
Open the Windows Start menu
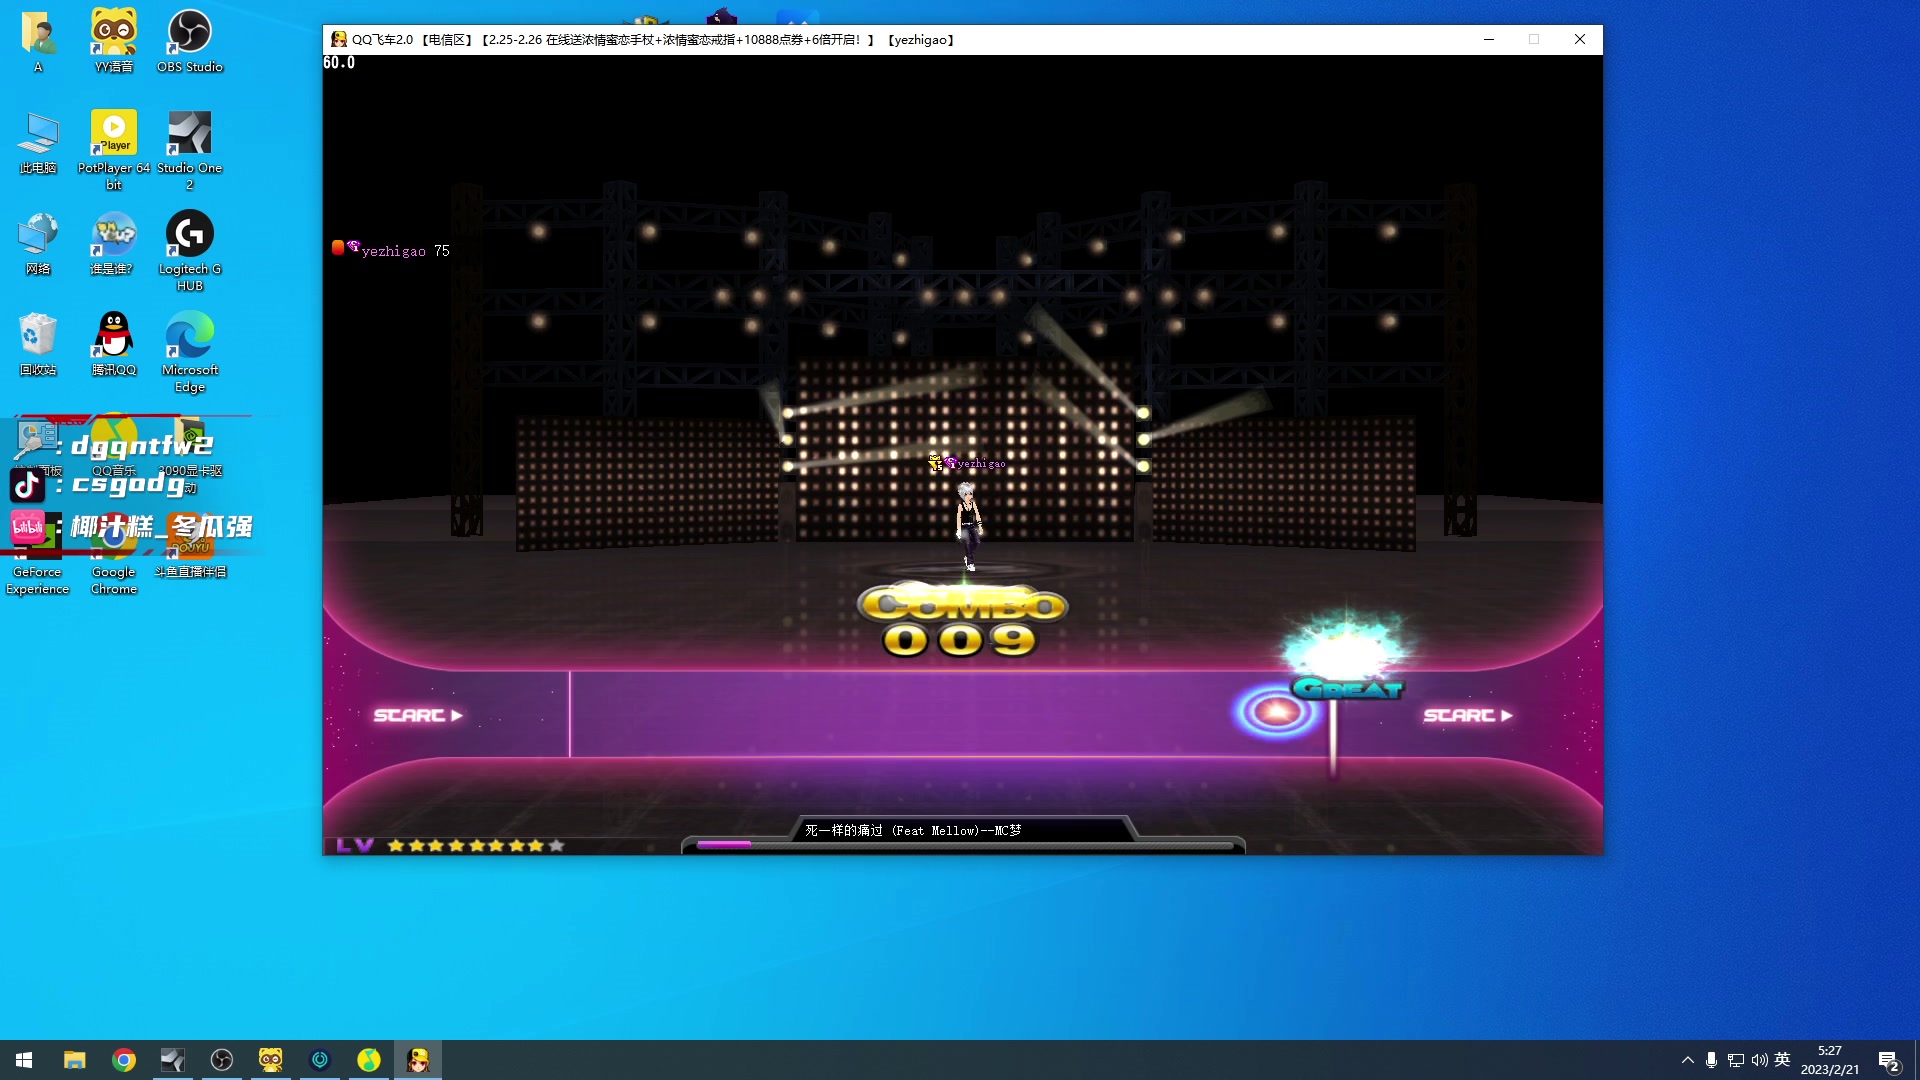point(24,1060)
